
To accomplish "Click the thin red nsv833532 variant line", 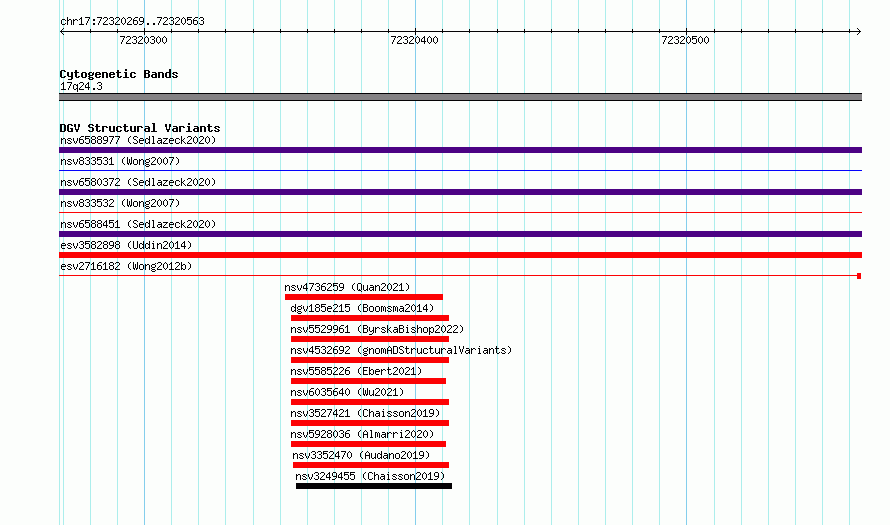I will tap(460, 212).
